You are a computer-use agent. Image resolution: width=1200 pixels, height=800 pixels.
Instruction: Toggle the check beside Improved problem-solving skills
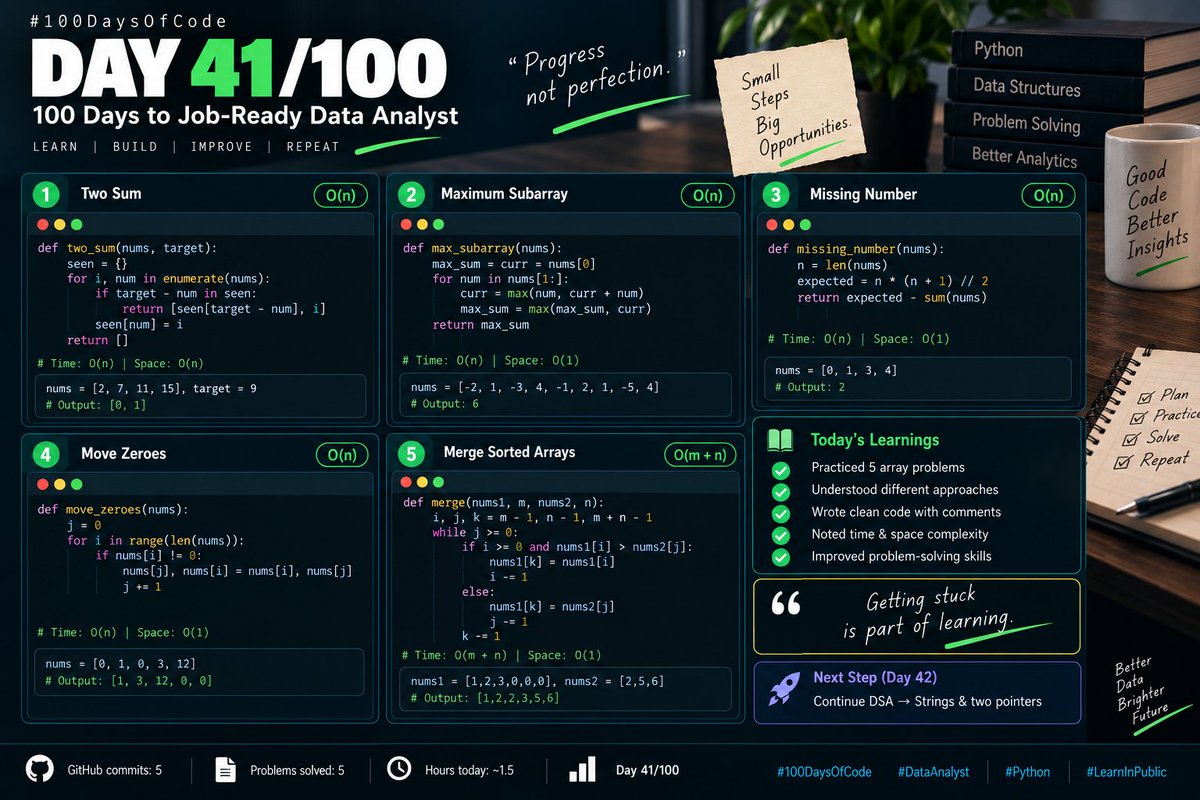coord(781,557)
